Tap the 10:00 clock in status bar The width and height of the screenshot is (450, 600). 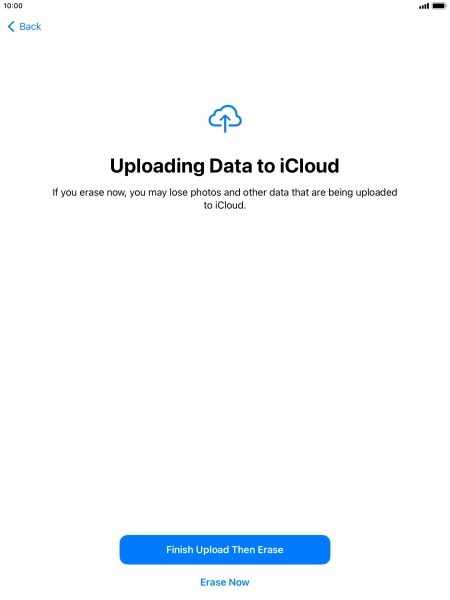coord(13,6)
